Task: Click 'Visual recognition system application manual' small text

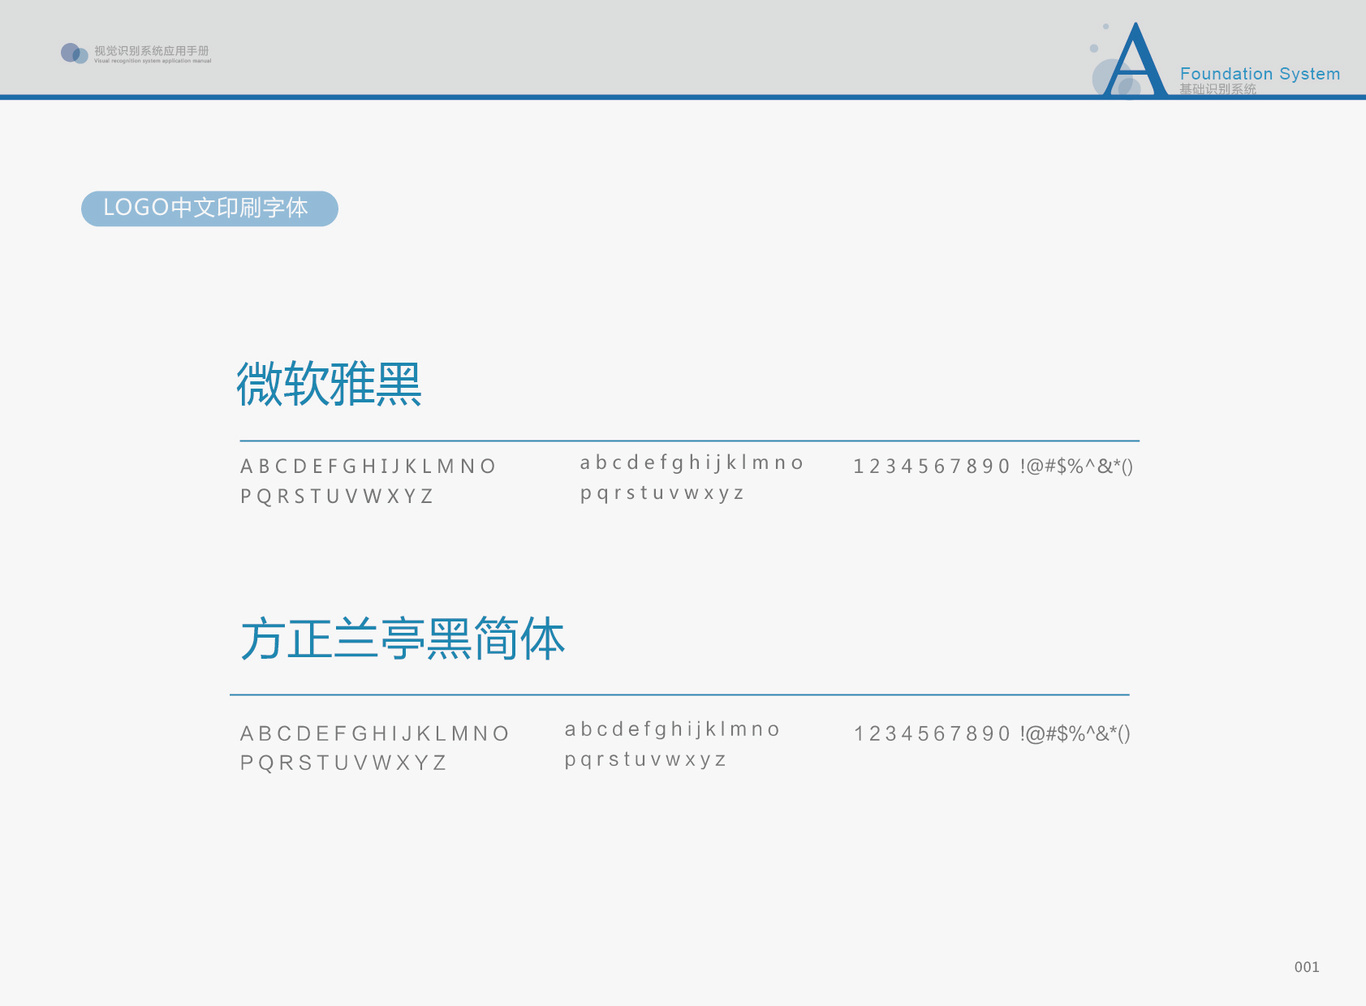Action: coord(152,61)
